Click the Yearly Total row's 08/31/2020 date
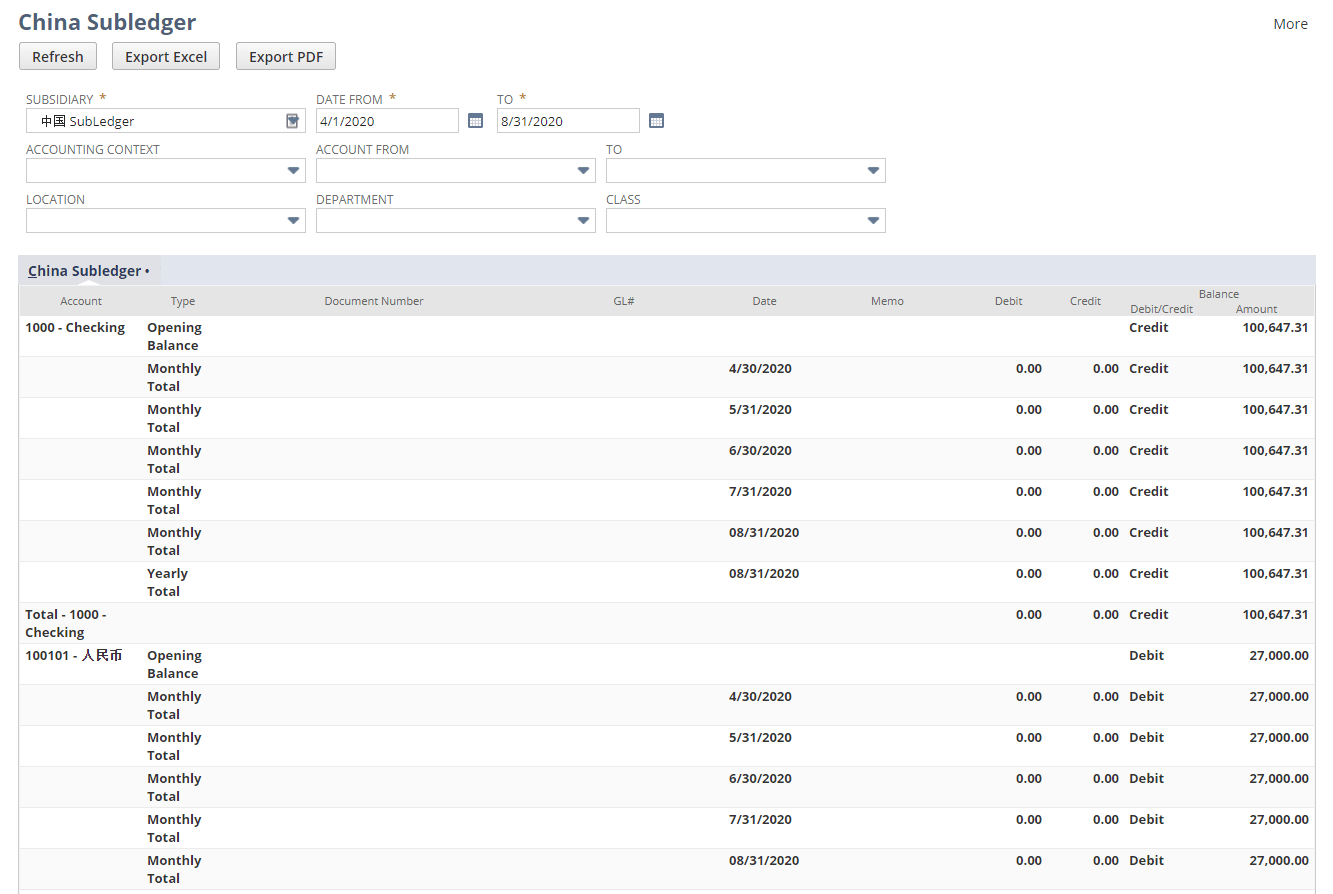 tap(764, 574)
